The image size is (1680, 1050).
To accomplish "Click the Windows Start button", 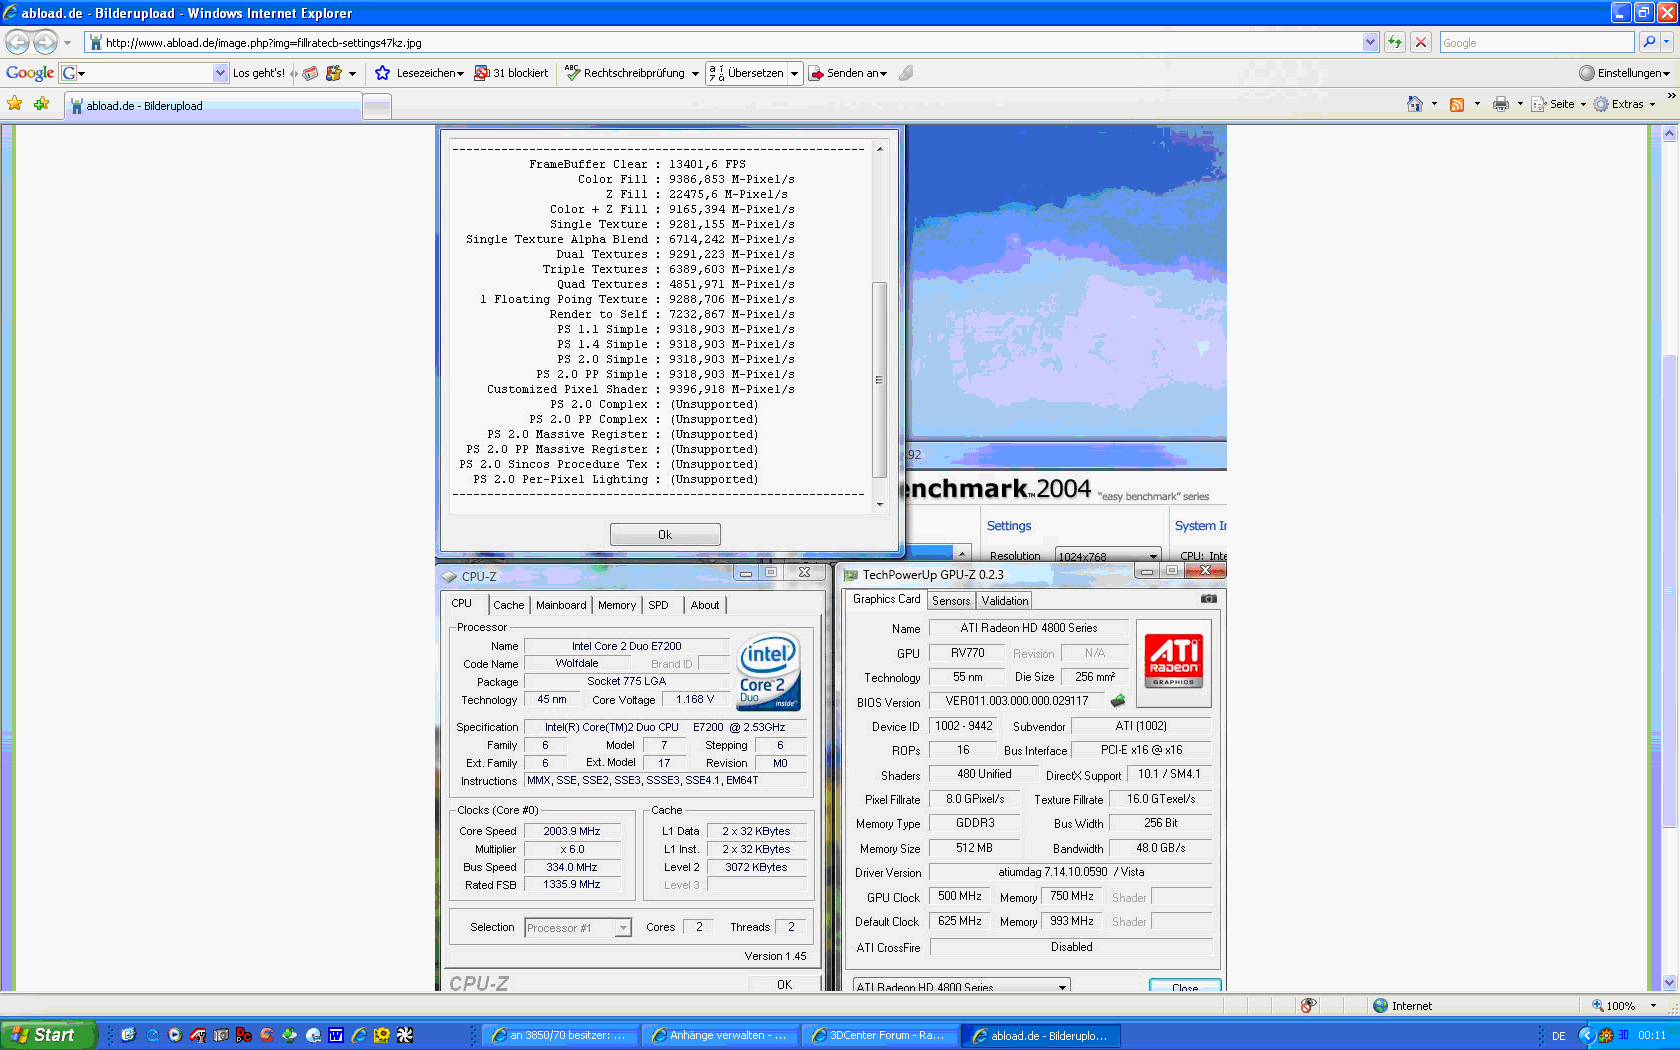I will [x=48, y=1035].
